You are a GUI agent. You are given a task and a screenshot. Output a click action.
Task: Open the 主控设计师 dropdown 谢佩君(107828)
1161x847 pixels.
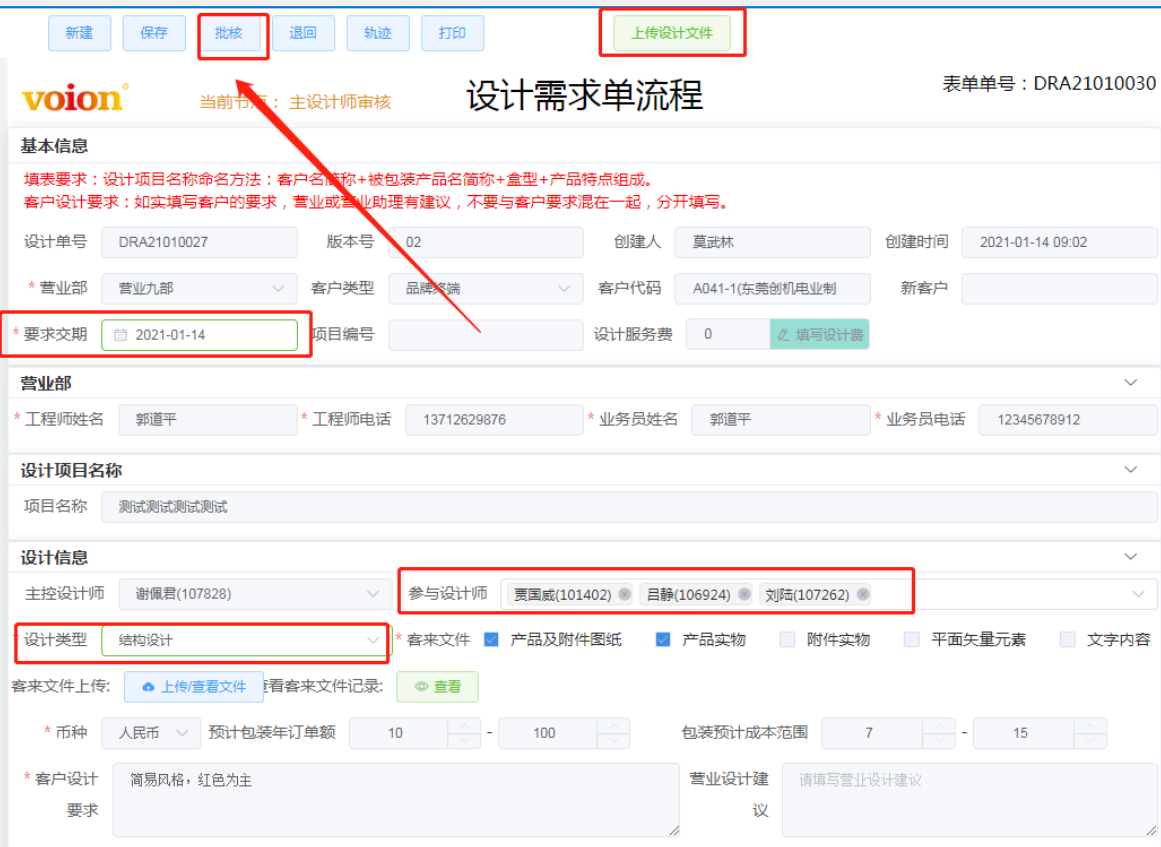[x=255, y=594]
